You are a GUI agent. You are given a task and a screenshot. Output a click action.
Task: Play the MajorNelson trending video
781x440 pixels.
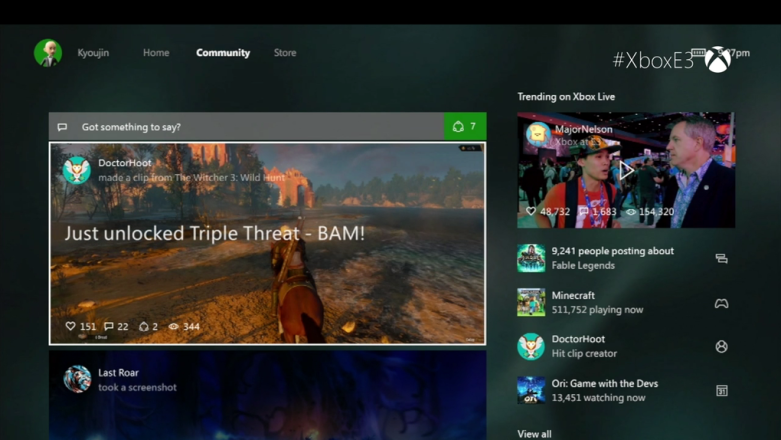click(x=626, y=170)
